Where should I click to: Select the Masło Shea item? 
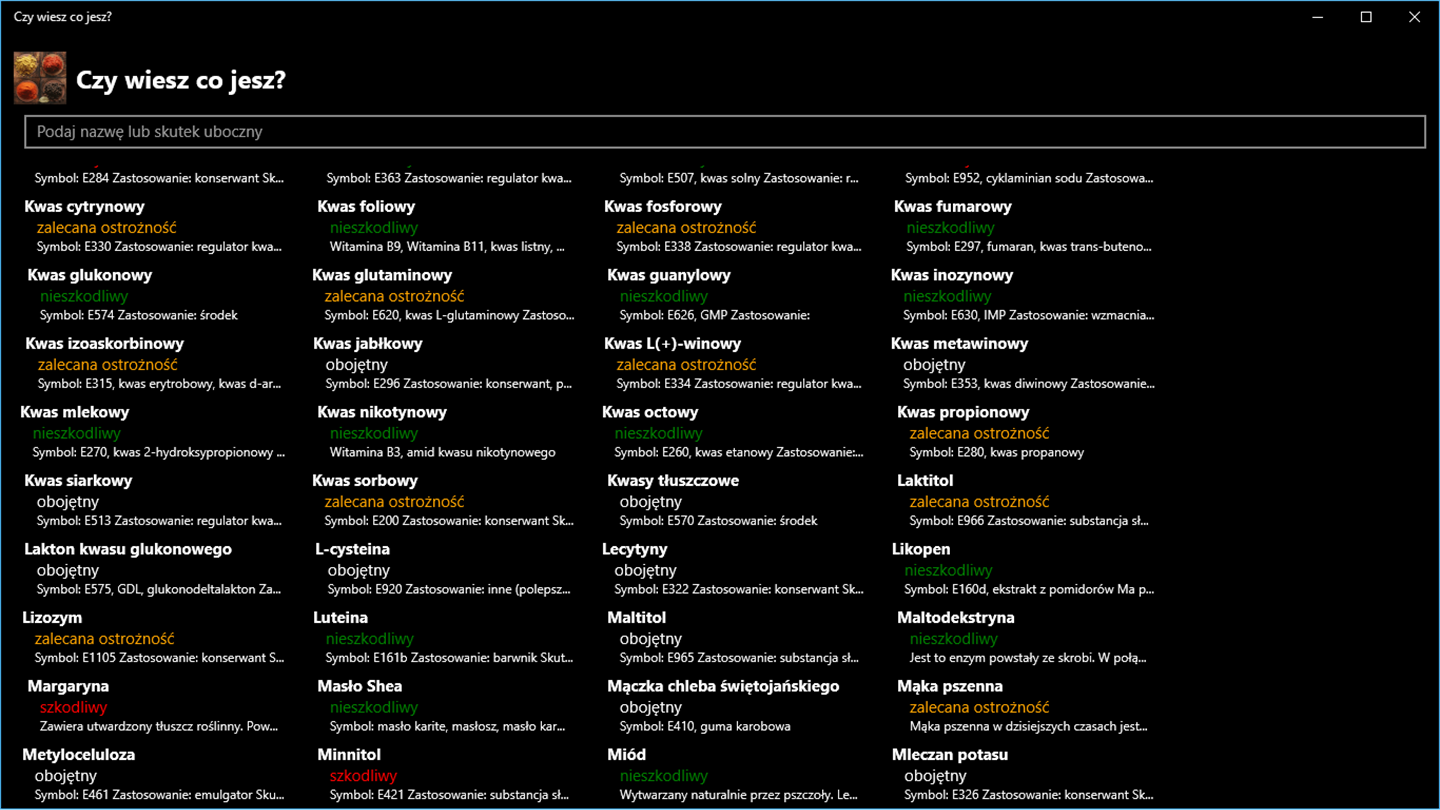[445, 706]
